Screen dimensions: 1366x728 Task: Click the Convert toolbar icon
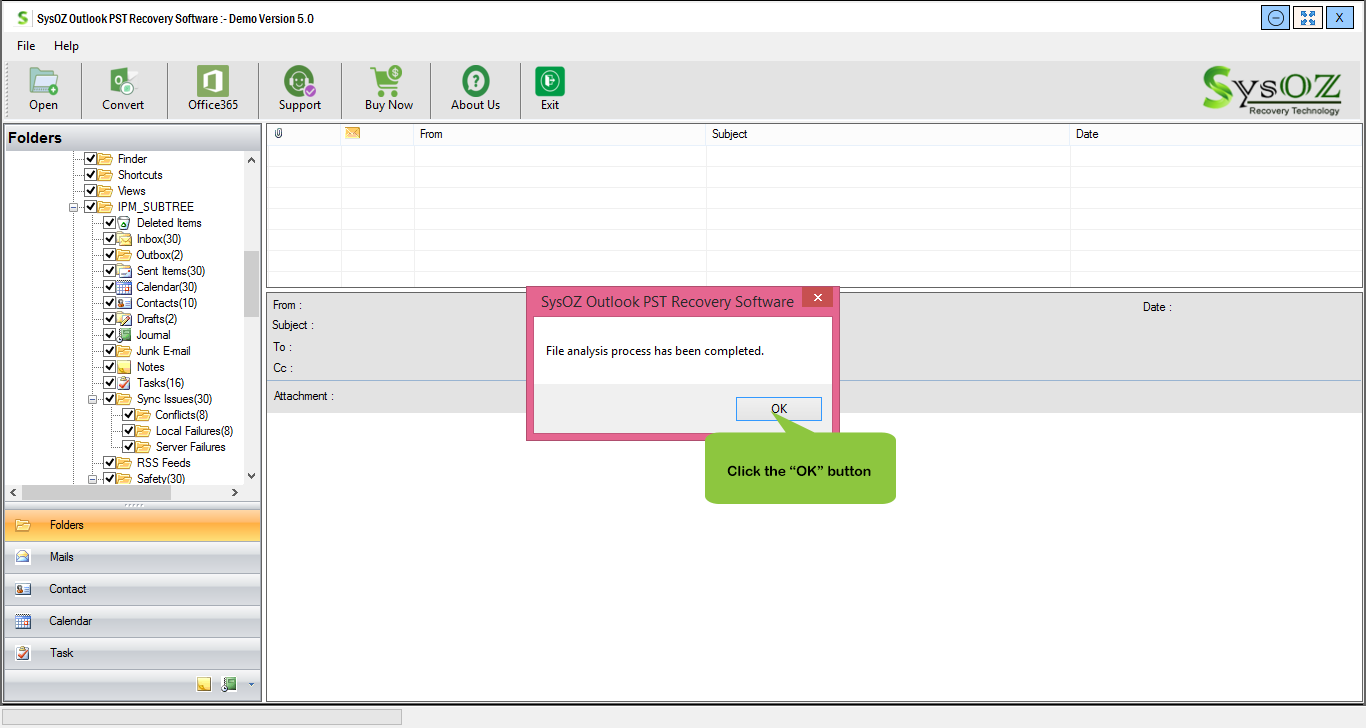click(123, 81)
